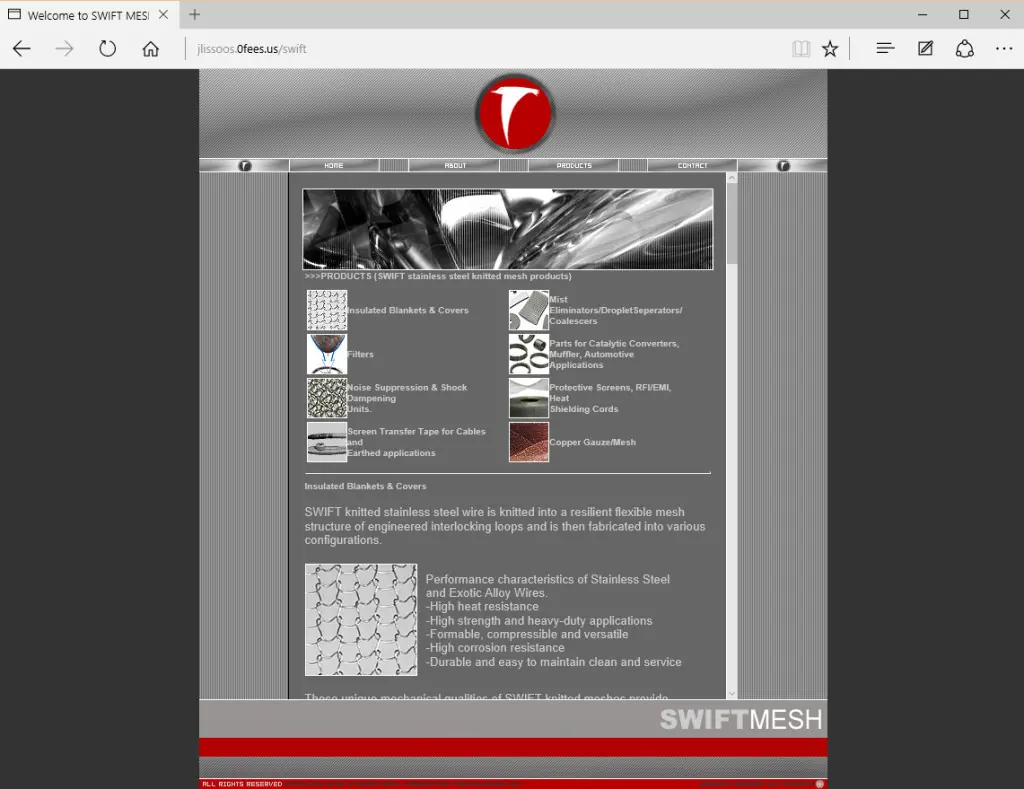Select the Welcome to SWIFT MESH tab
This screenshot has width=1024, height=789.
tap(88, 15)
